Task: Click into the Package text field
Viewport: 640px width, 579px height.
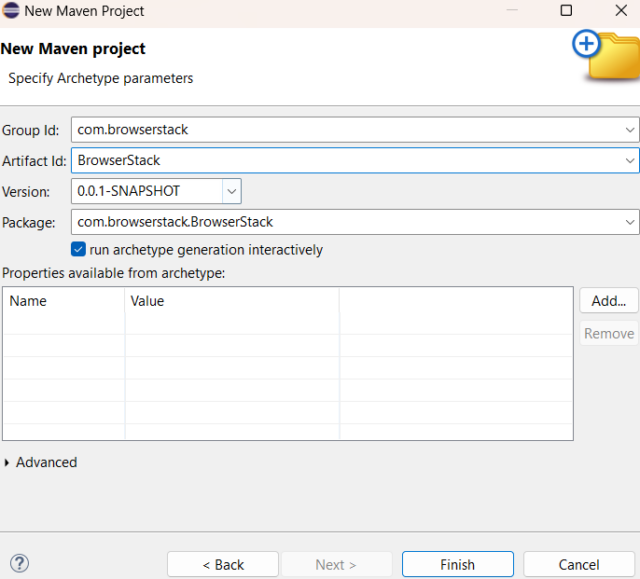Action: point(347,222)
